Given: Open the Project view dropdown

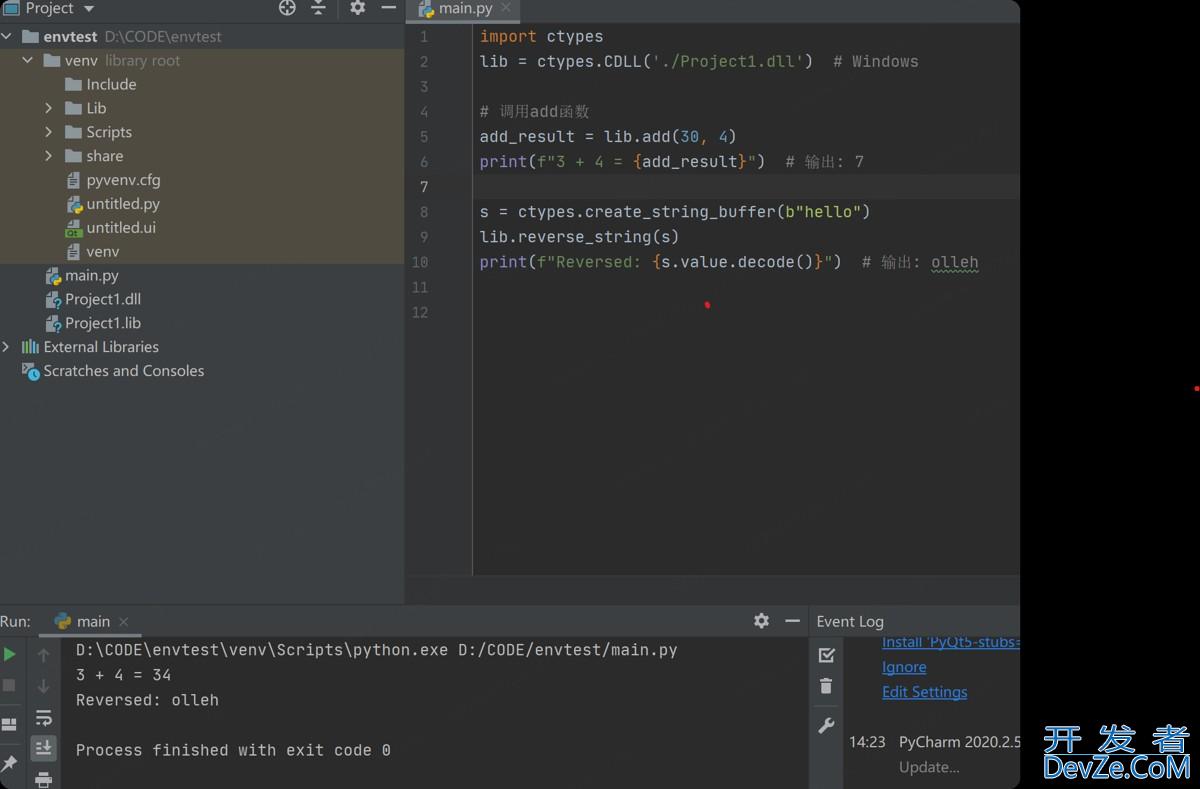Looking at the screenshot, I should (88, 9).
